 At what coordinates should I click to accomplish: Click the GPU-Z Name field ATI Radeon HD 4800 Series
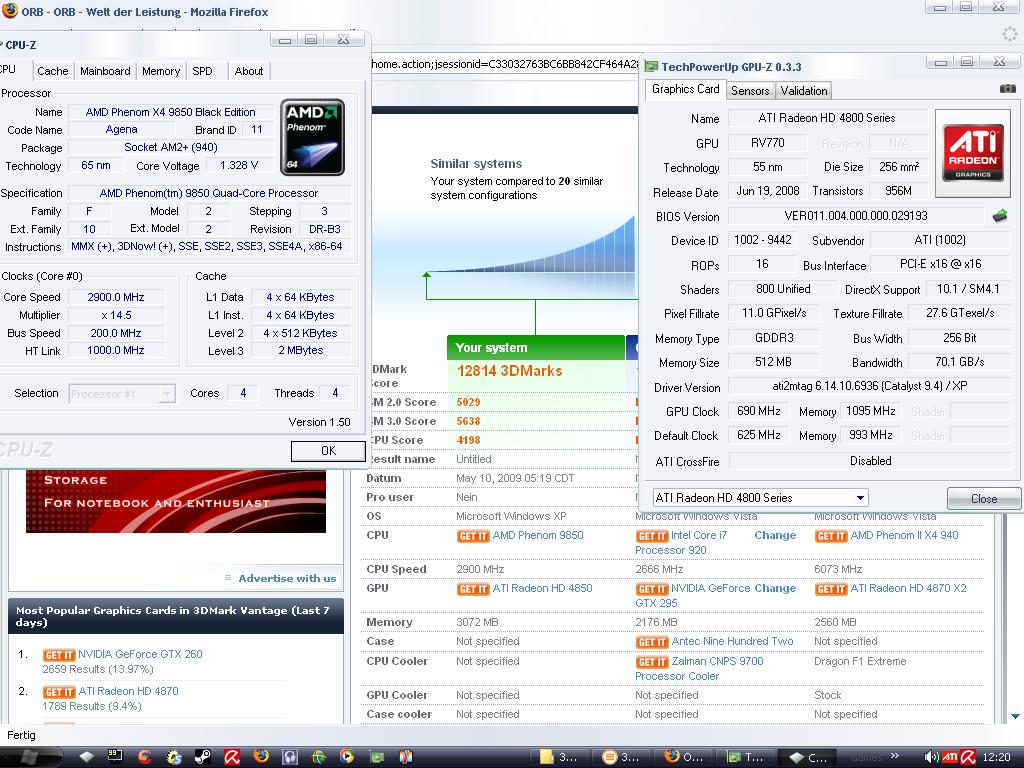coord(827,118)
